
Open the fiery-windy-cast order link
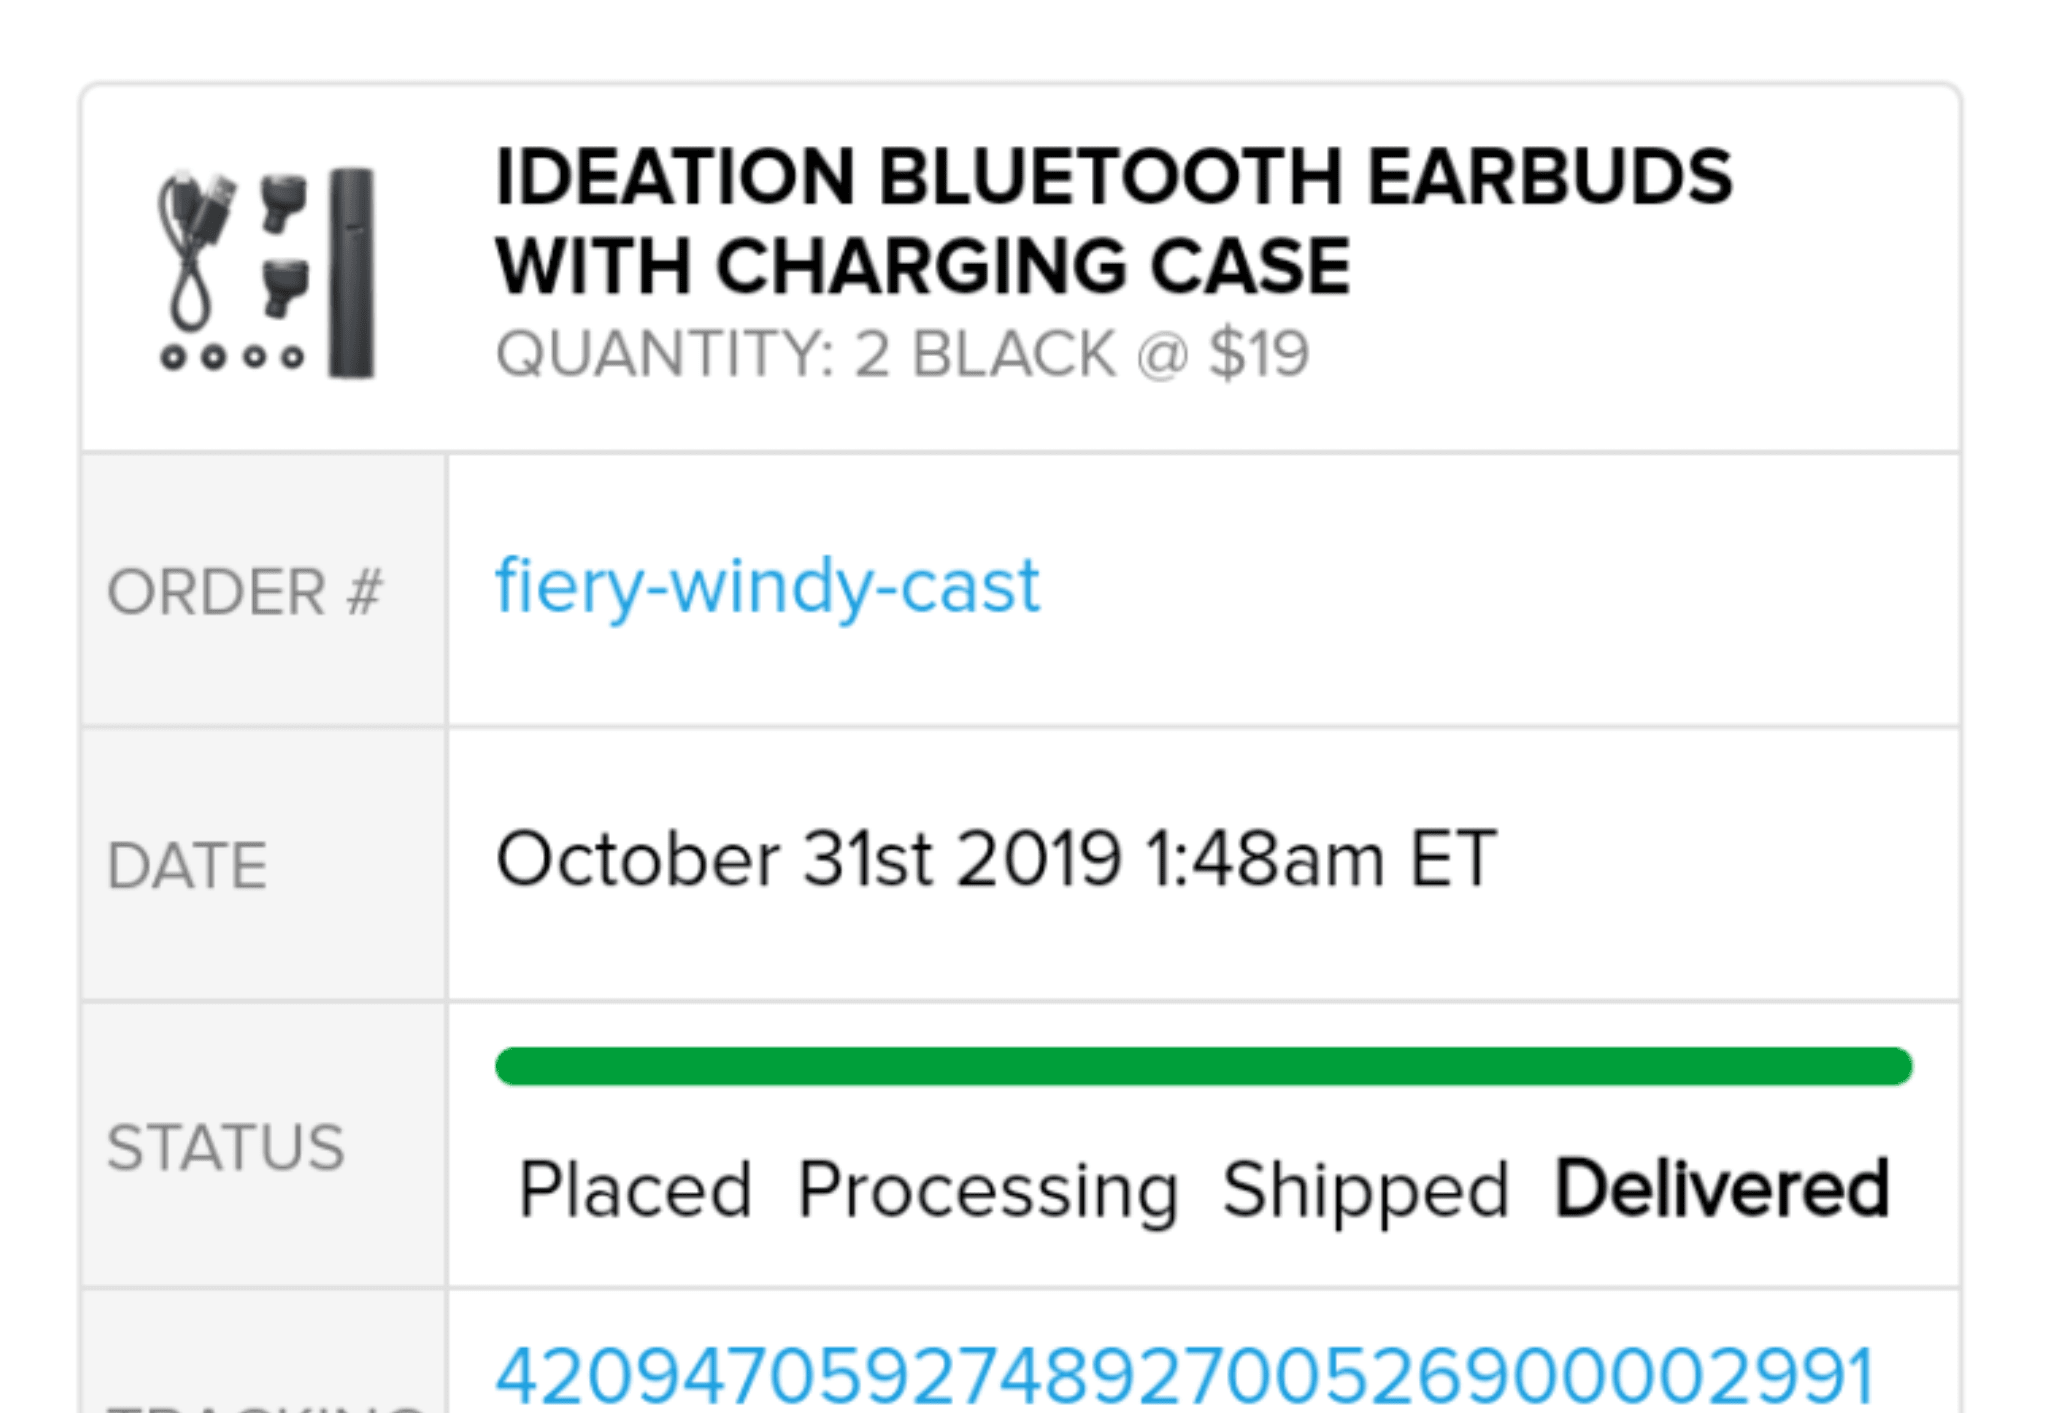coord(767,586)
